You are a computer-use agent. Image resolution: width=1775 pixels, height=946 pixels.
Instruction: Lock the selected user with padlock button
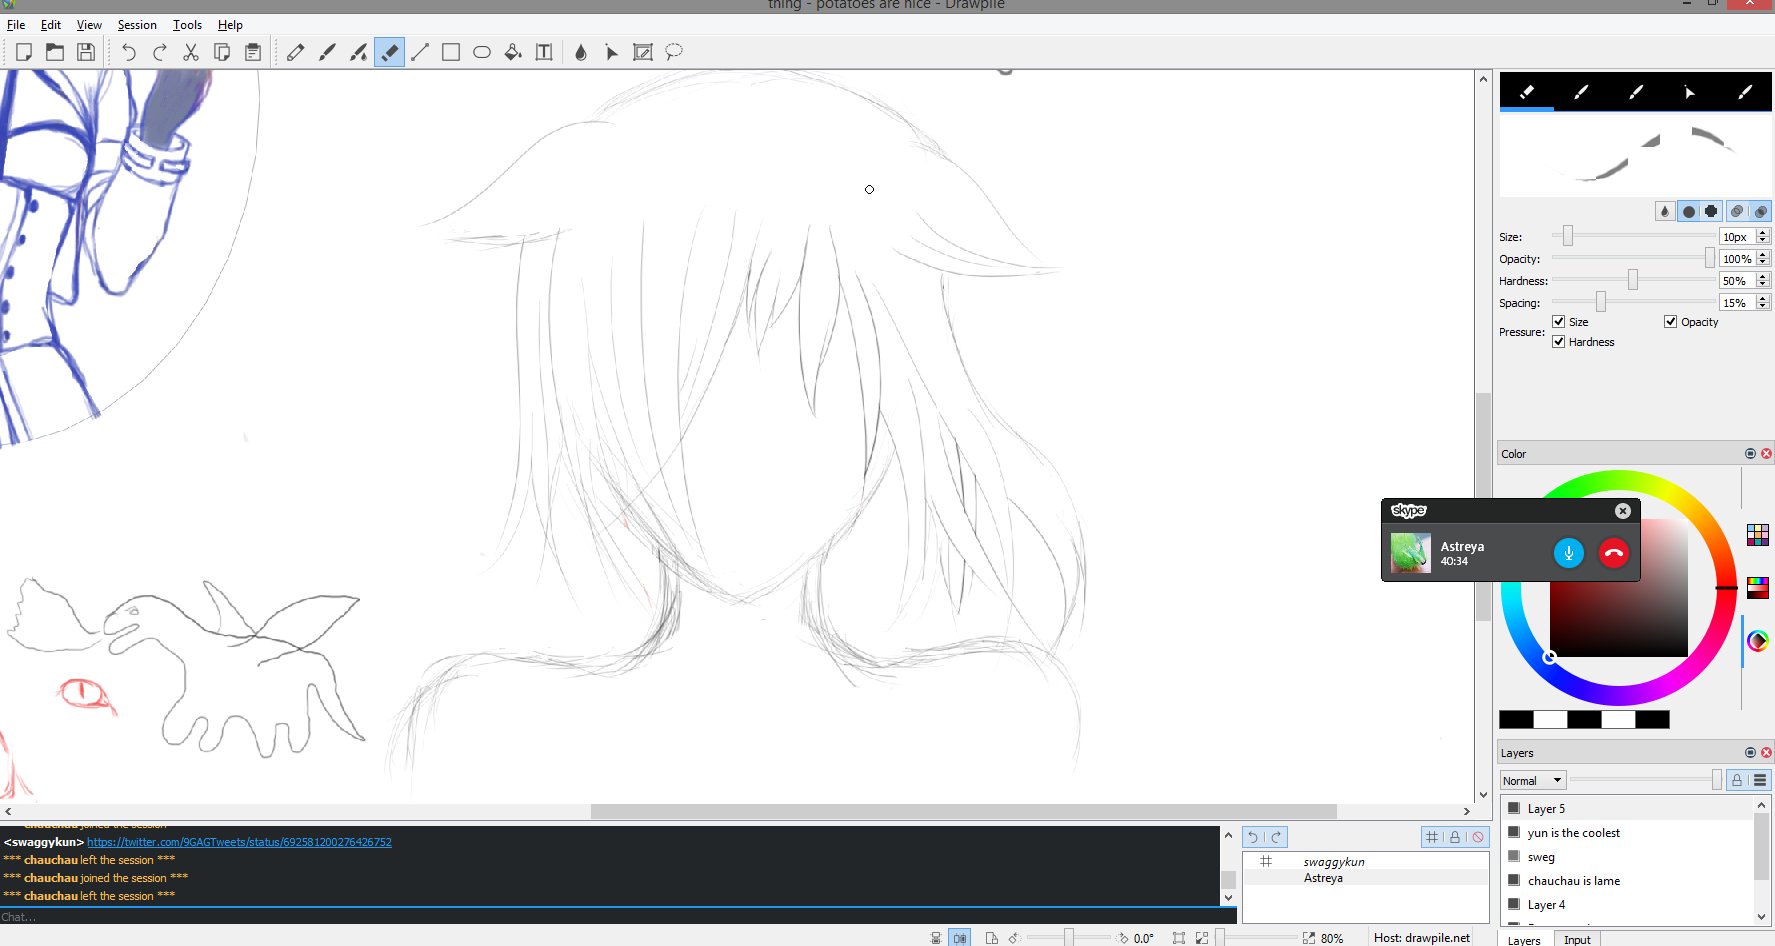[1455, 837]
